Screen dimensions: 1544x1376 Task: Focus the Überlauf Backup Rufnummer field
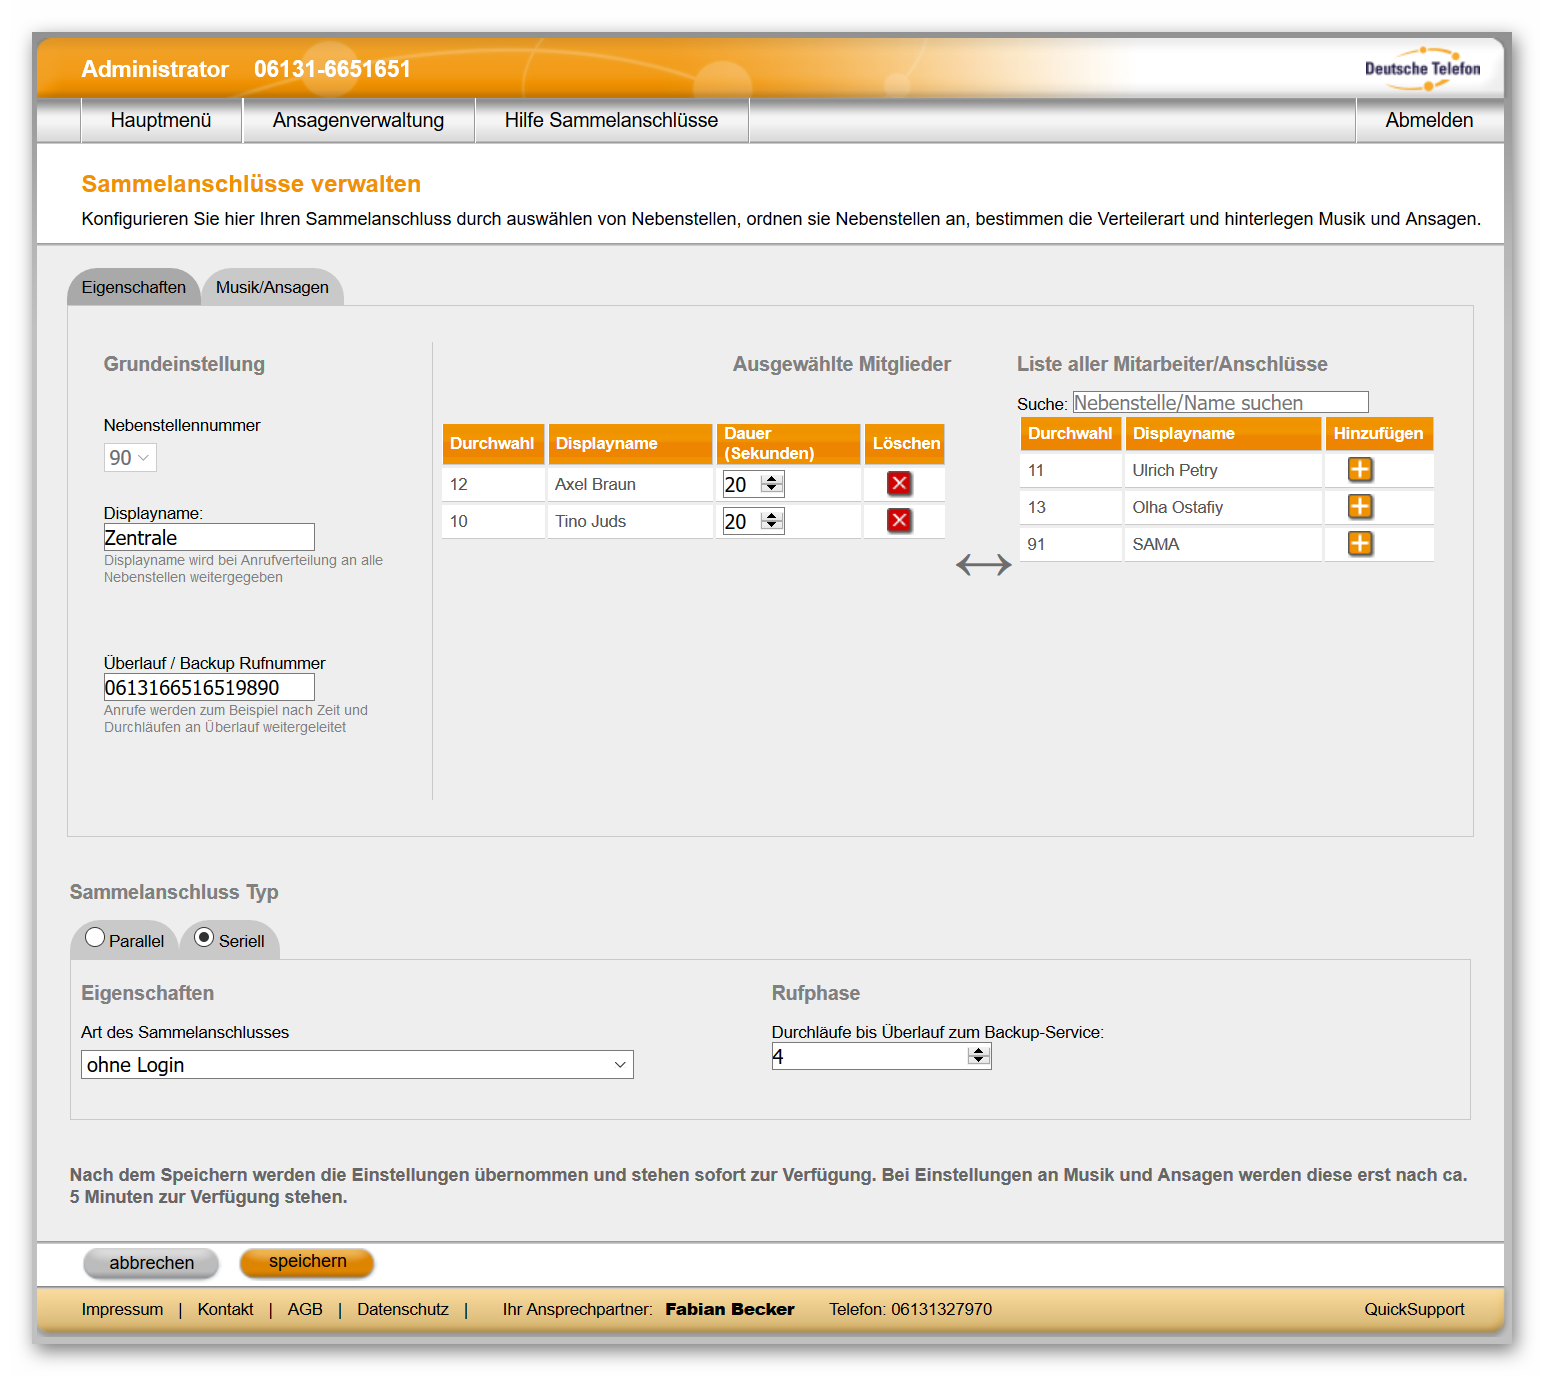pyautogui.click(x=209, y=687)
